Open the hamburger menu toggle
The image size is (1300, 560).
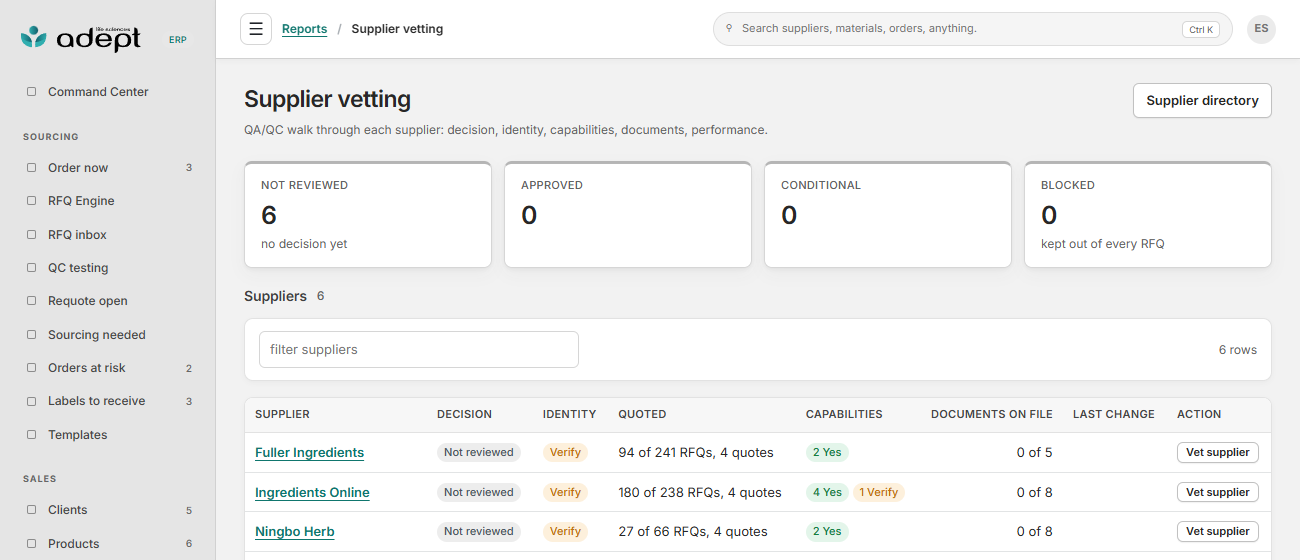[256, 29]
